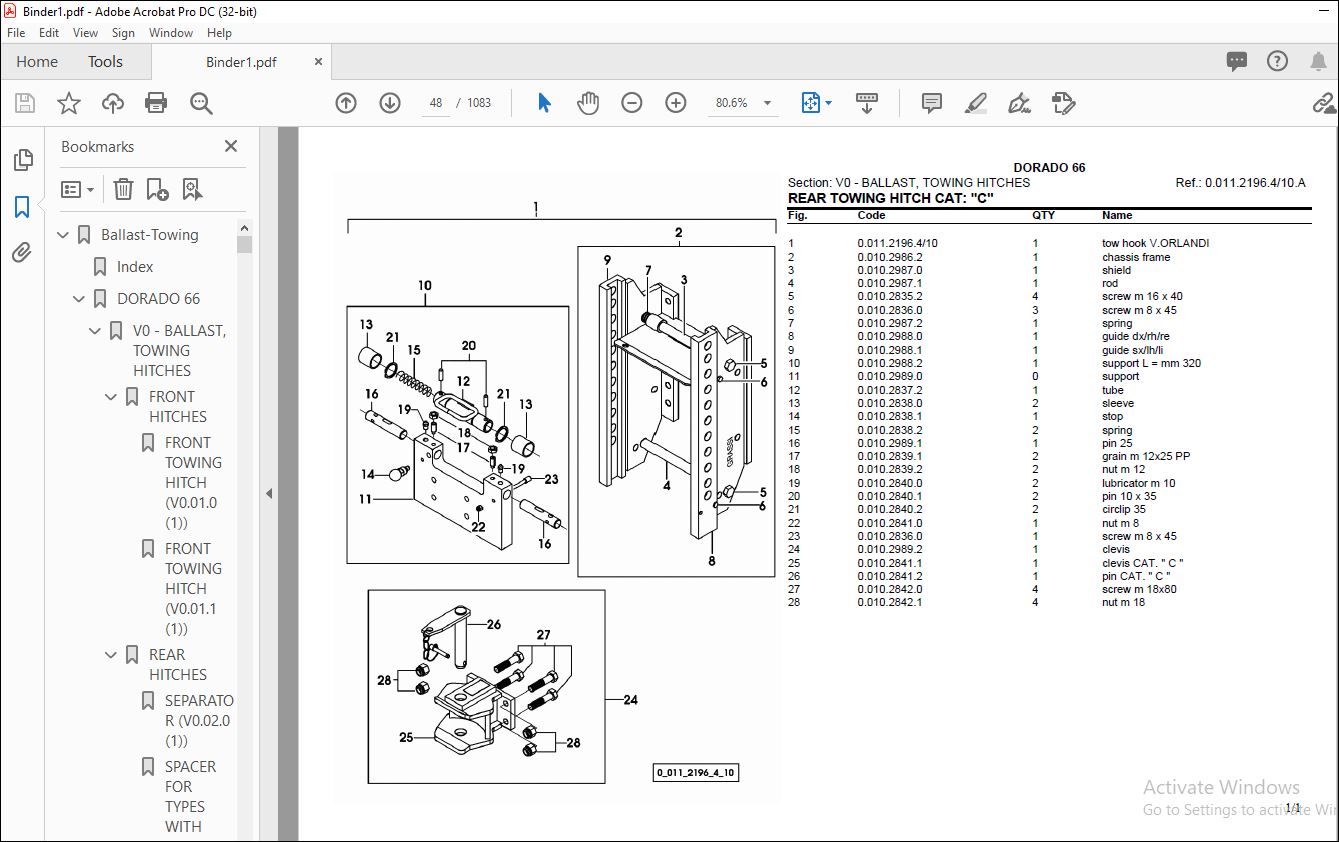Open the Help menu
Viewport: 1339px width, 842px height.
[219, 33]
